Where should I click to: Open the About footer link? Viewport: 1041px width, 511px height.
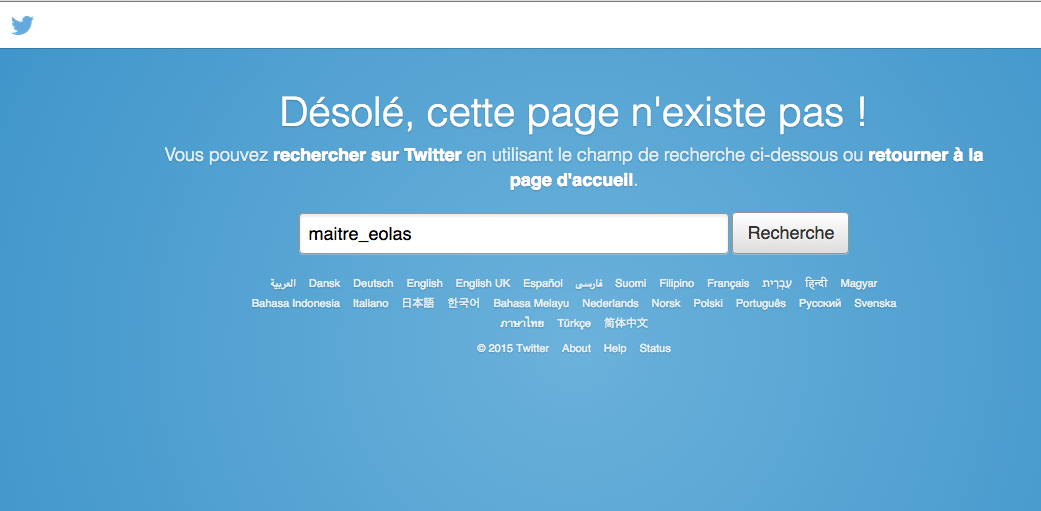tap(576, 348)
